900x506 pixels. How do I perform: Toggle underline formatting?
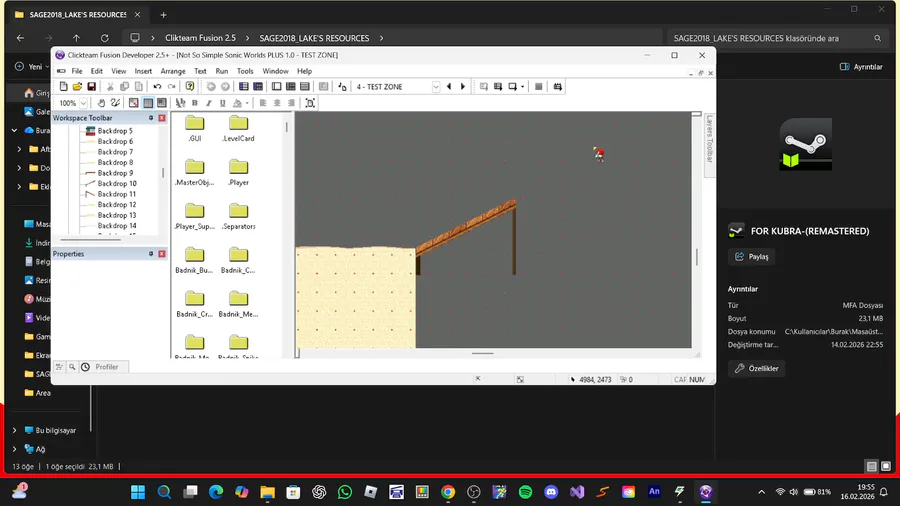[223, 103]
